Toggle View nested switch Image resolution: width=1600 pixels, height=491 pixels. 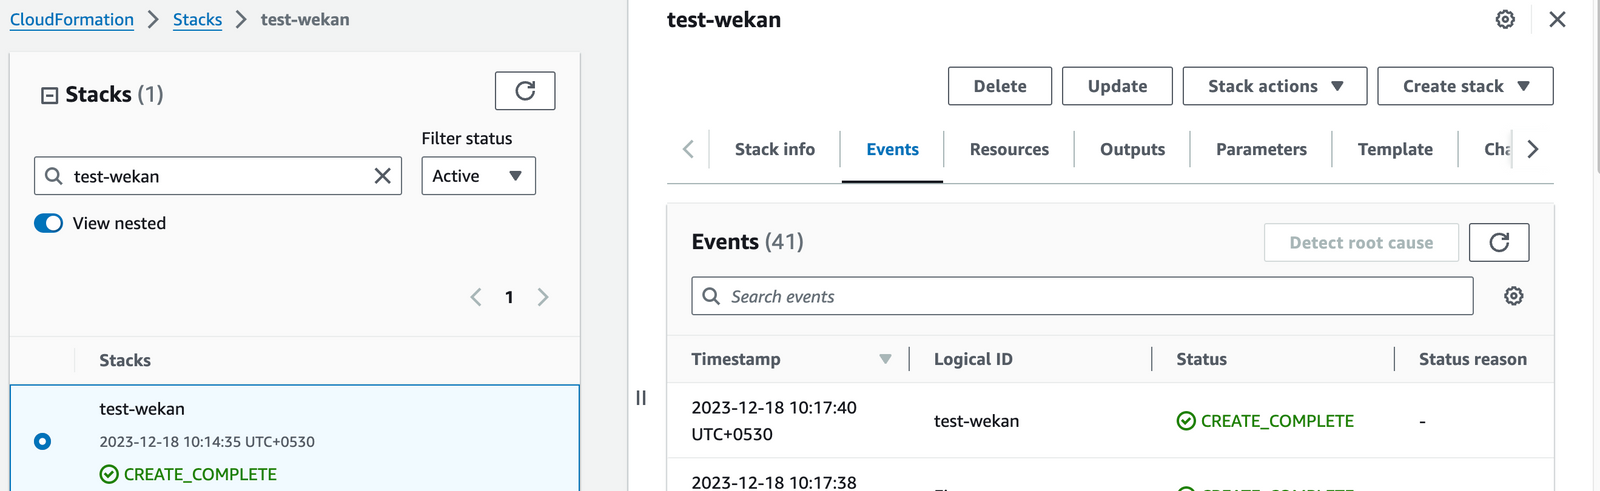[x=48, y=223]
